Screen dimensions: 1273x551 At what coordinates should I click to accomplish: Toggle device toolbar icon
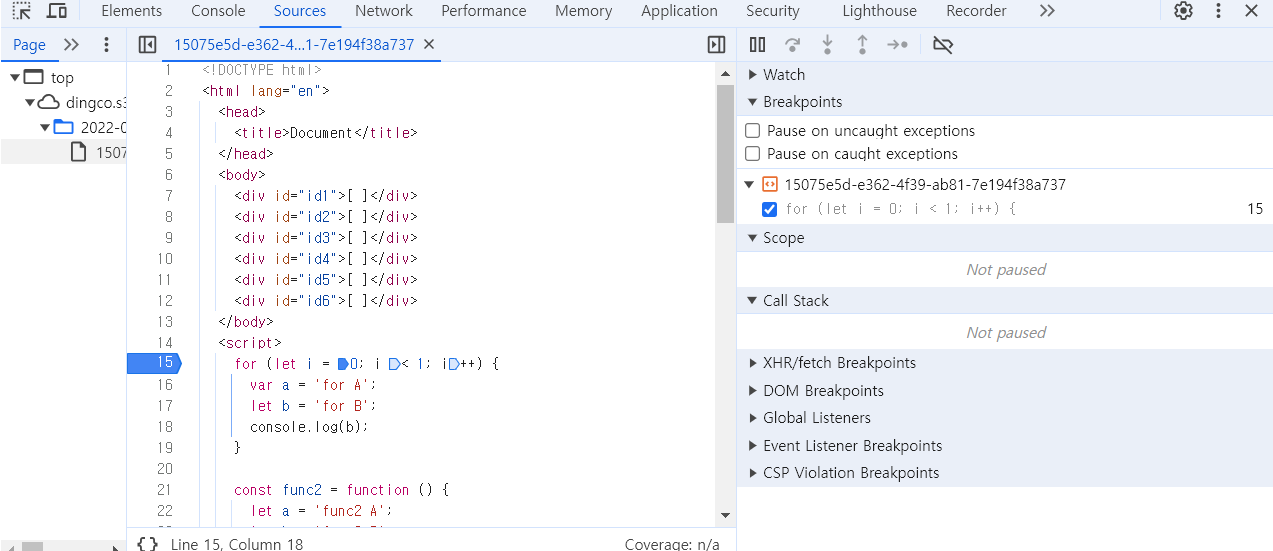pos(57,11)
